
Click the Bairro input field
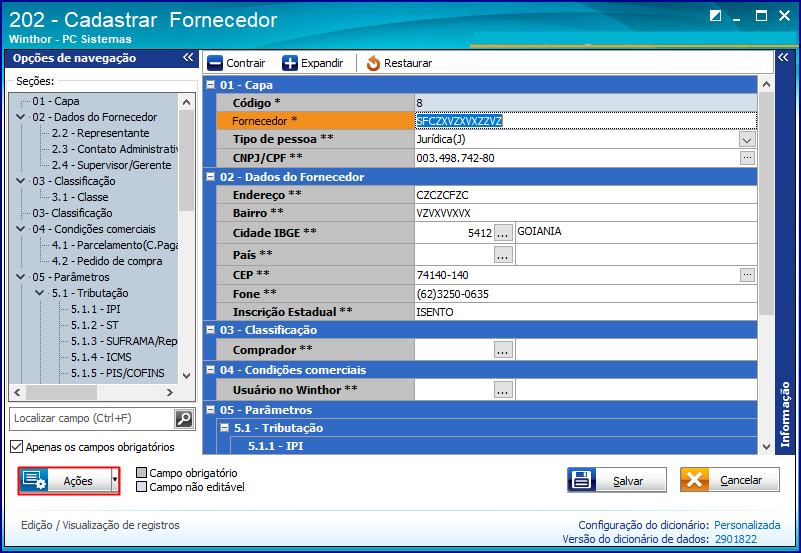(585, 213)
